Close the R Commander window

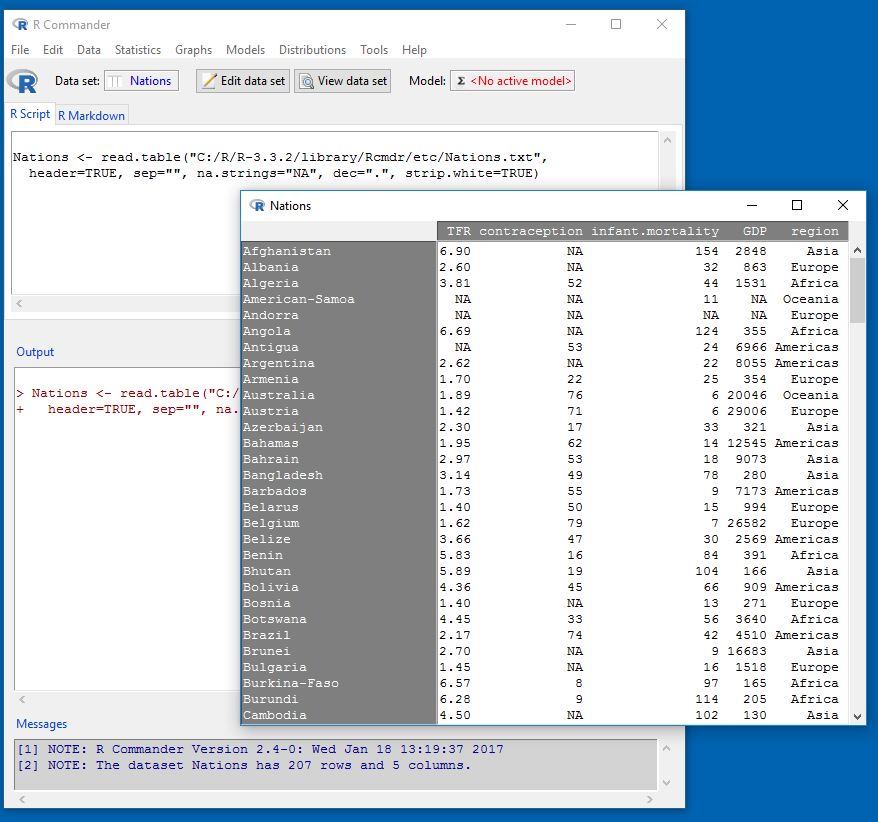pyautogui.click(x=662, y=24)
